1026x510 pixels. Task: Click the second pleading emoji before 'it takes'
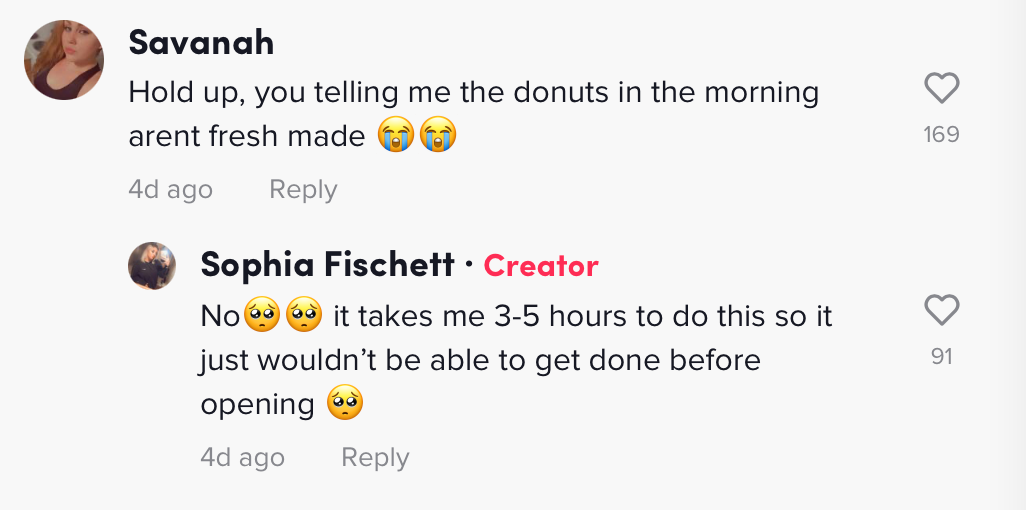[304, 315]
